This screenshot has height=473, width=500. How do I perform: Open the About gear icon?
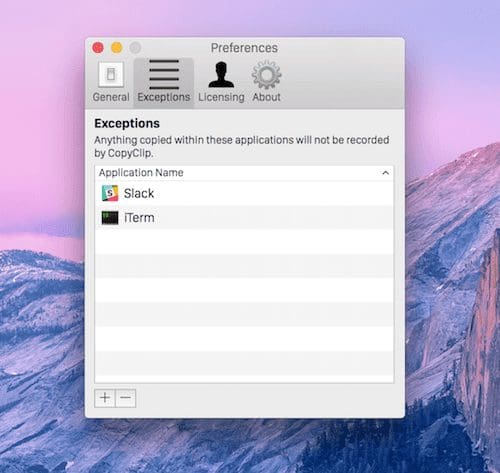[266, 75]
